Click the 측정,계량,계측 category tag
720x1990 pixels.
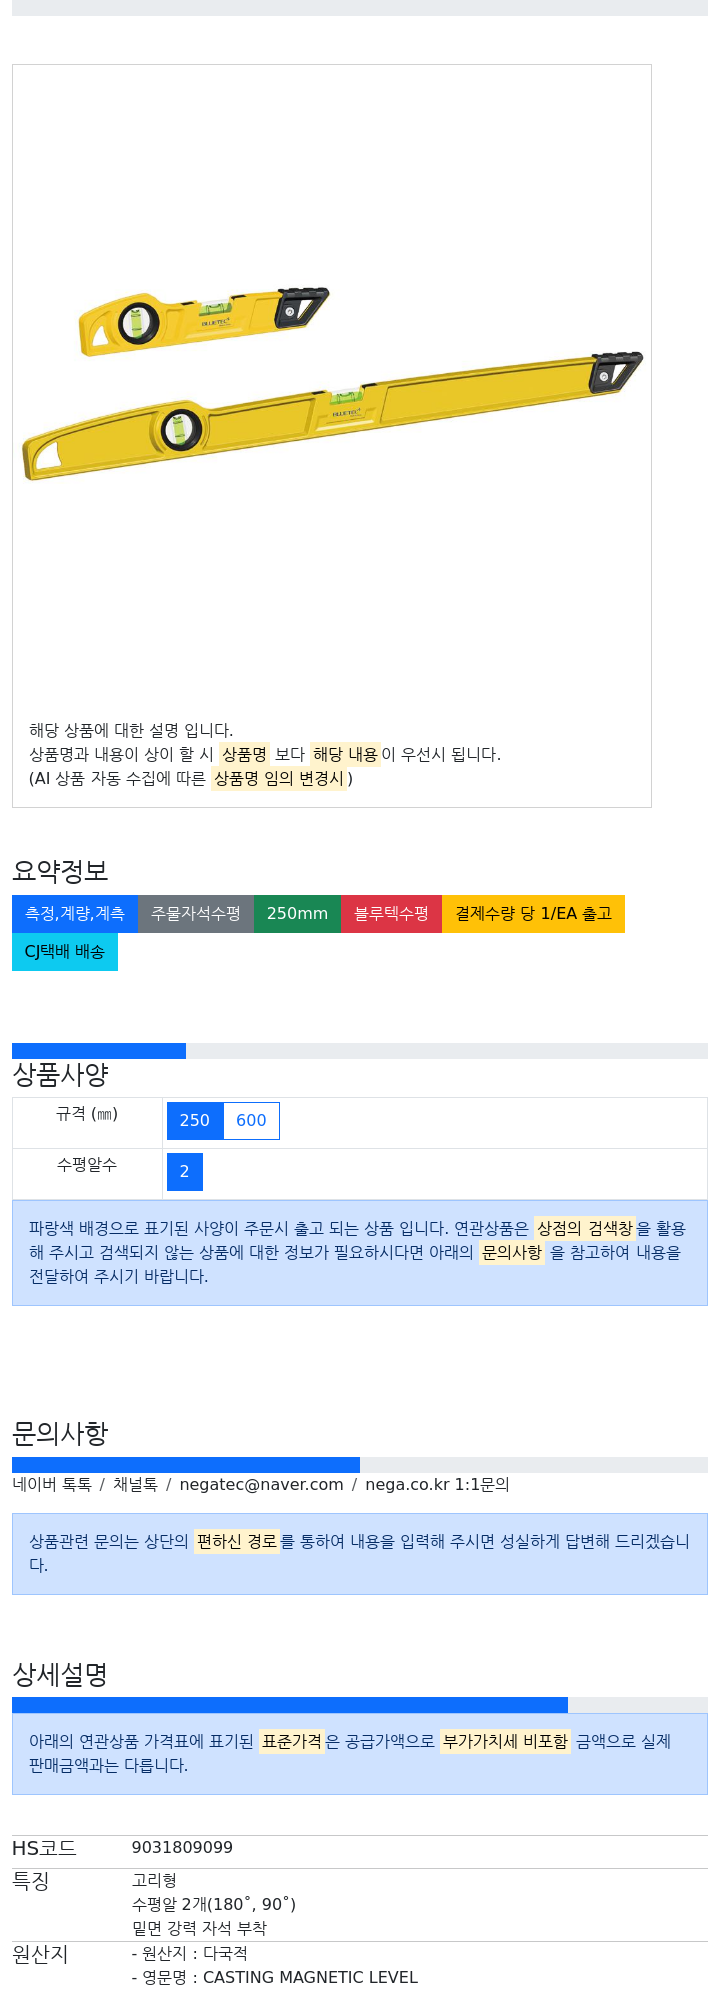pos(75,914)
